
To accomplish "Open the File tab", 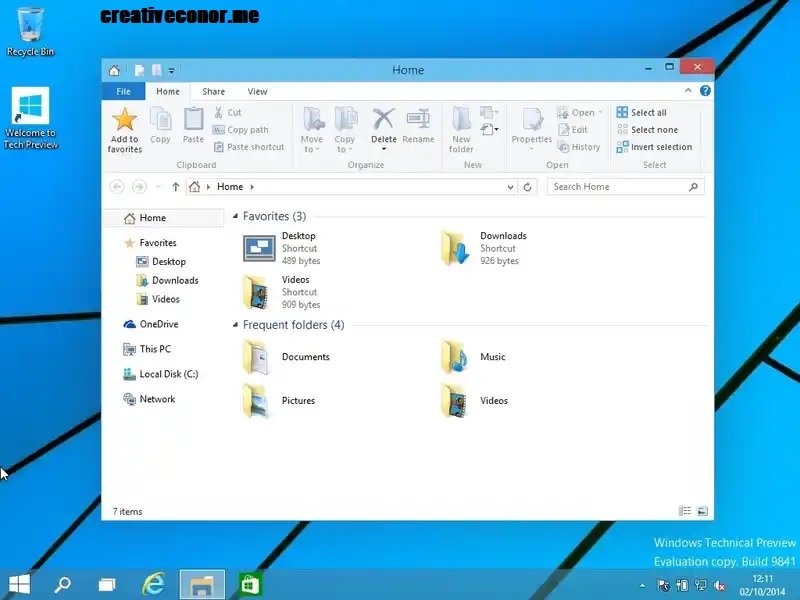I will (x=123, y=91).
